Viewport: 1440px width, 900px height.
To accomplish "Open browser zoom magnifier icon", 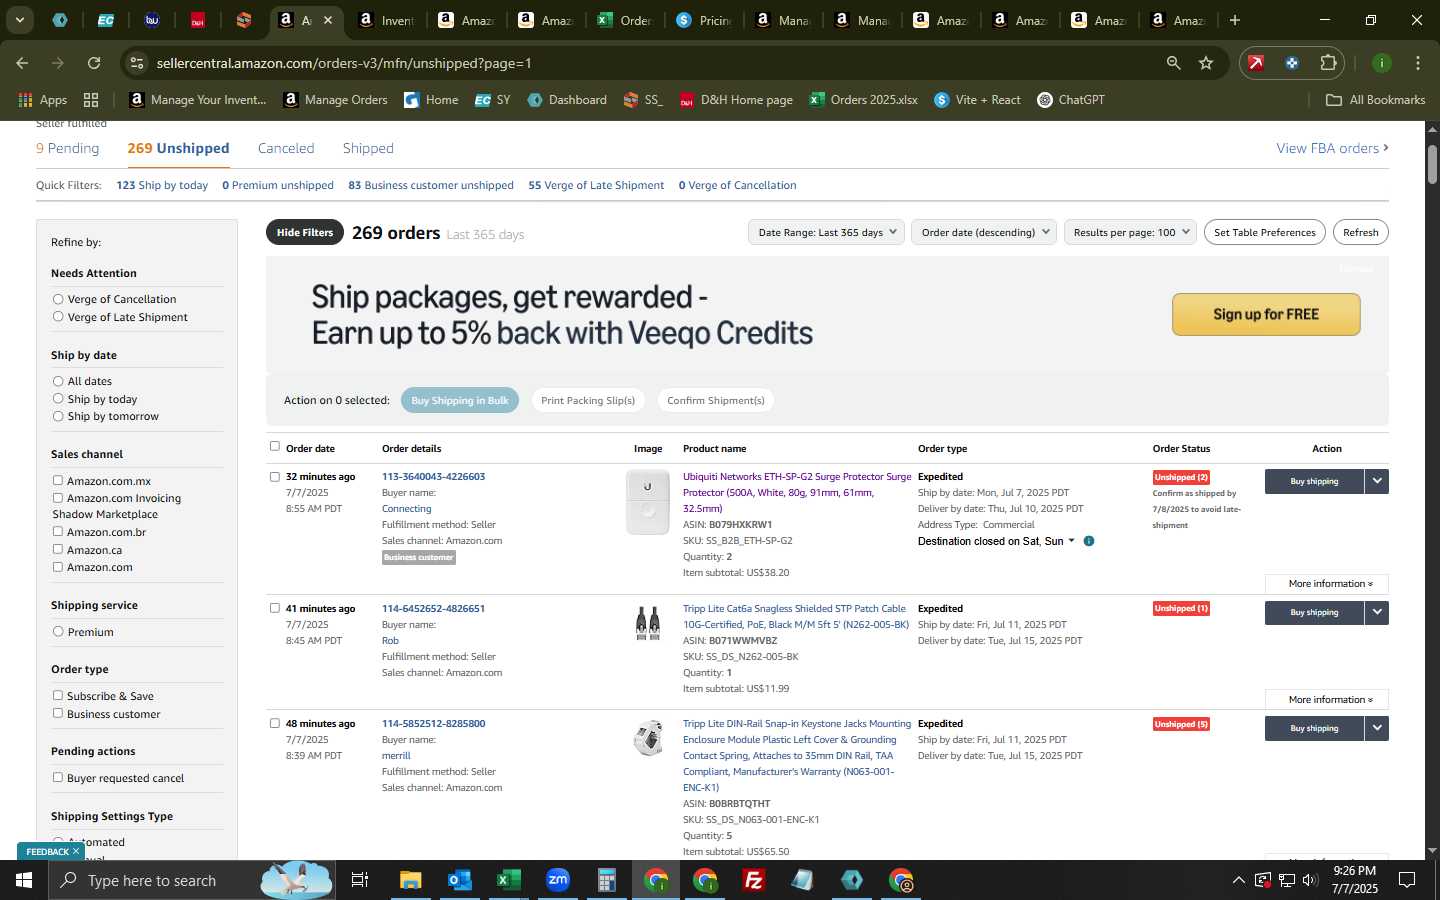I will tap(1173, 63).
